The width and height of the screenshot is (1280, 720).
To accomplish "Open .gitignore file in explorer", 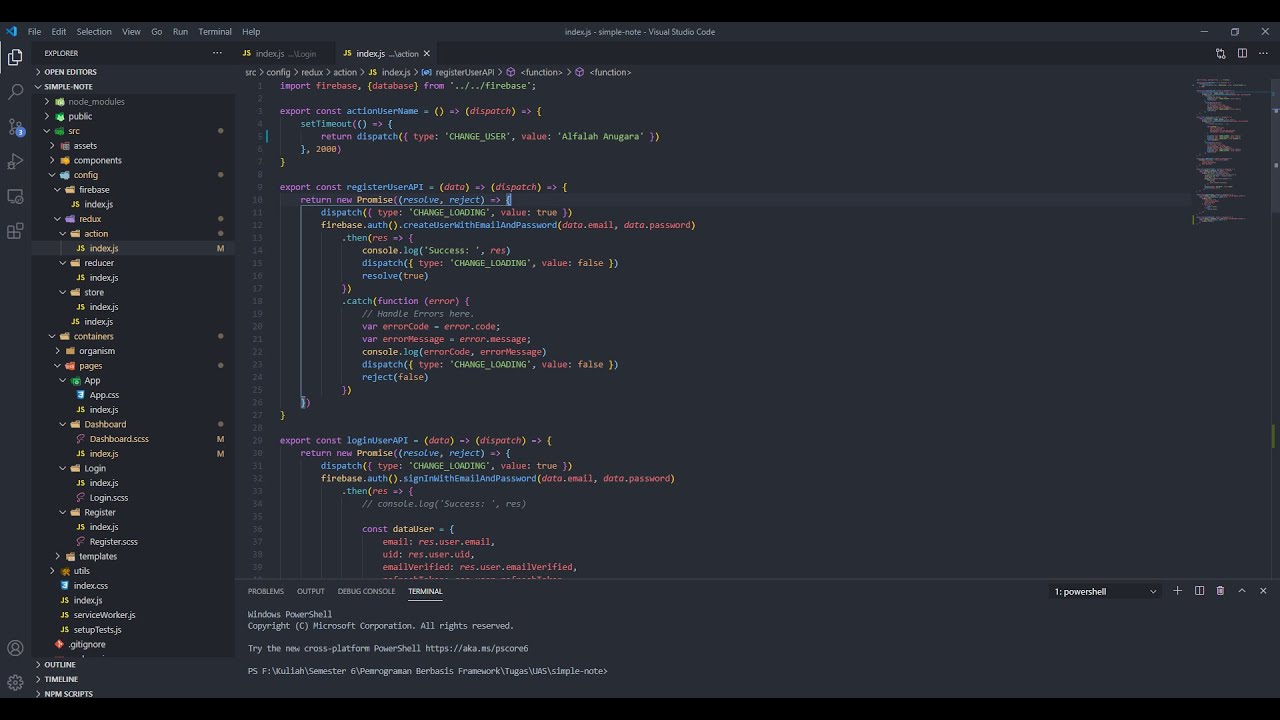I will pyautogui.click(x=88, y=644).
